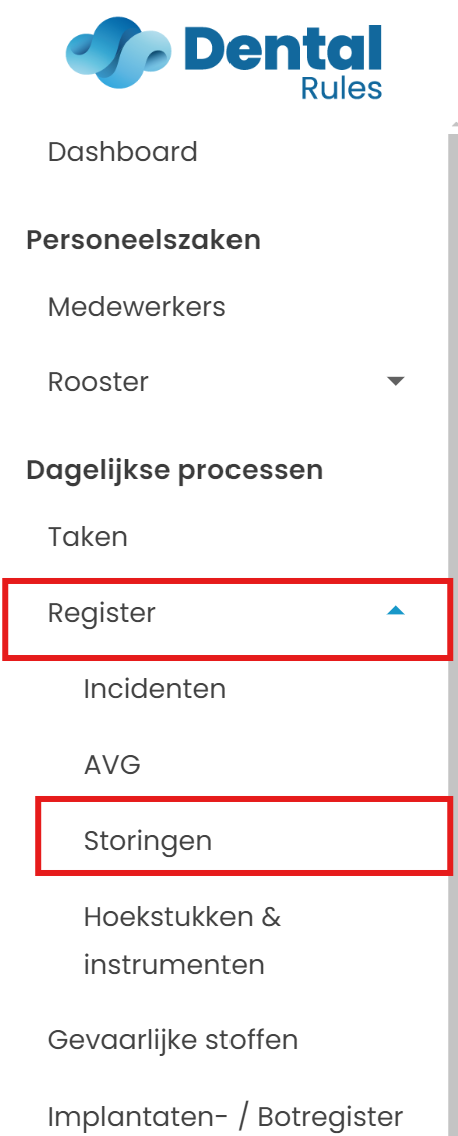
Task: Open the Dashboard page
Action: [x=122, y=152]
